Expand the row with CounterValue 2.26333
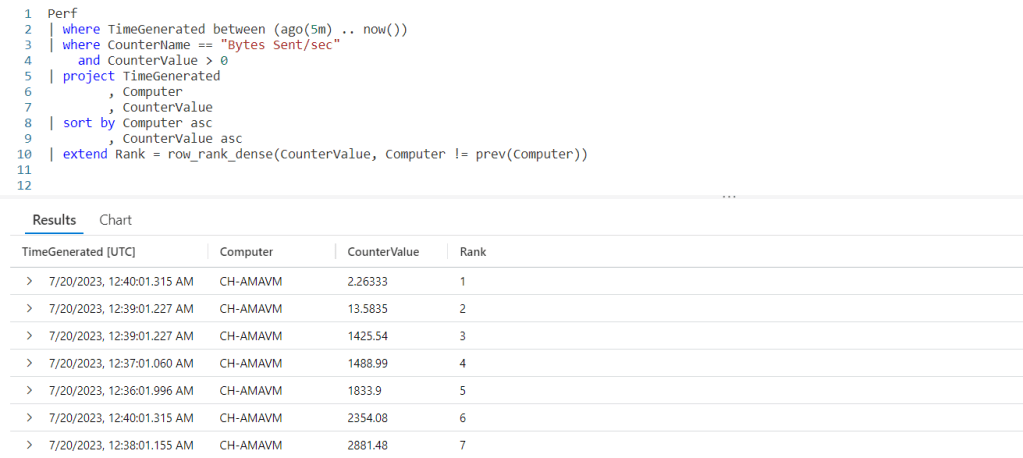This screenshot has height=458, width=1023. click(29, 281)
